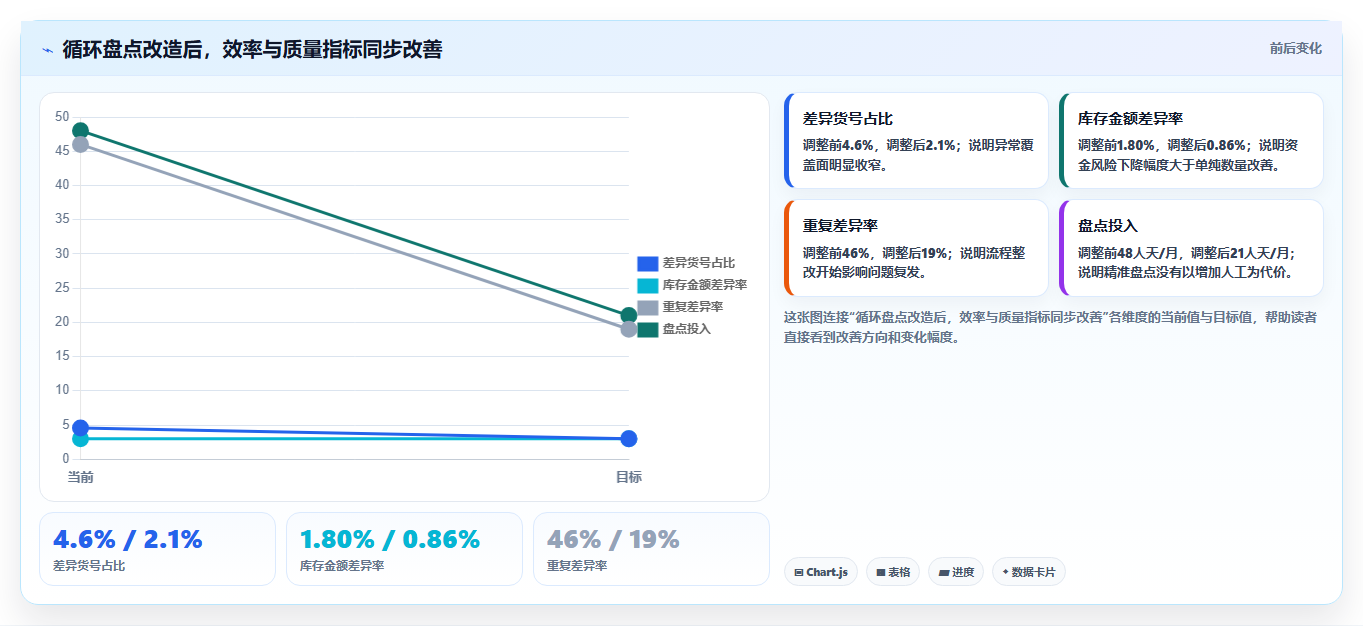Click the 表格 tag
The height and width of the screenshot is (626, 1363).
tap(893, 572)
